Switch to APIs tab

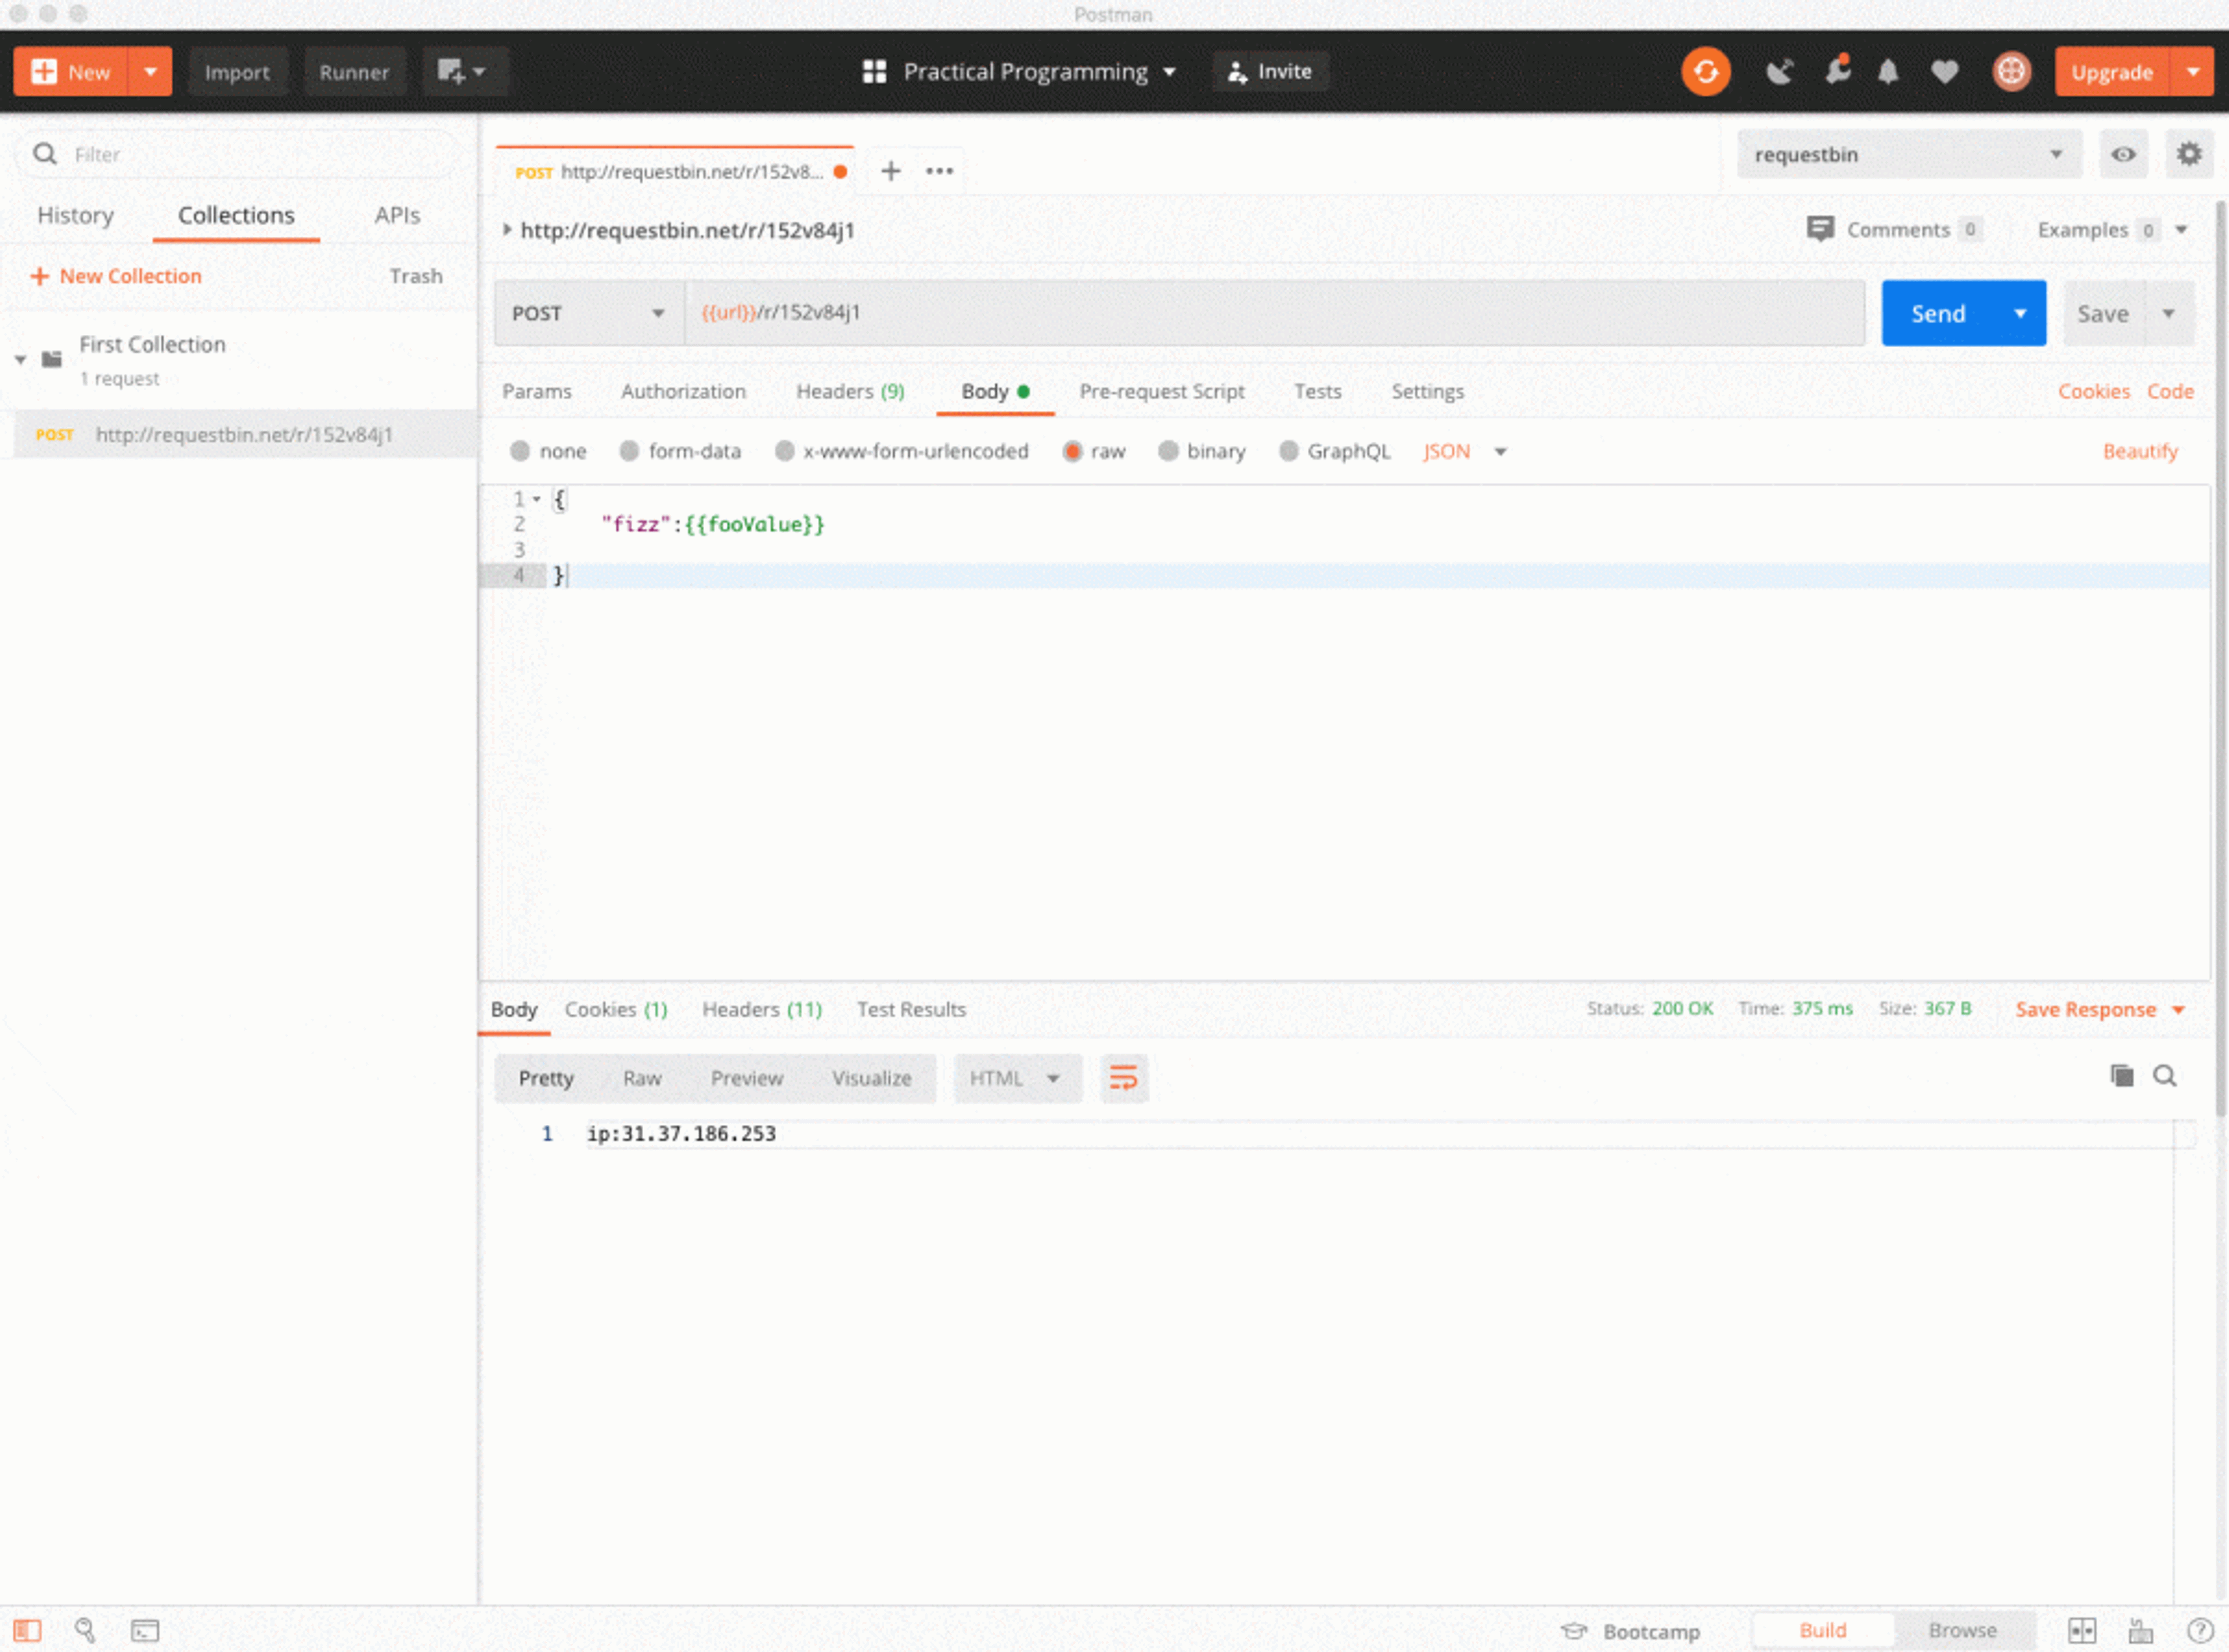397,215
